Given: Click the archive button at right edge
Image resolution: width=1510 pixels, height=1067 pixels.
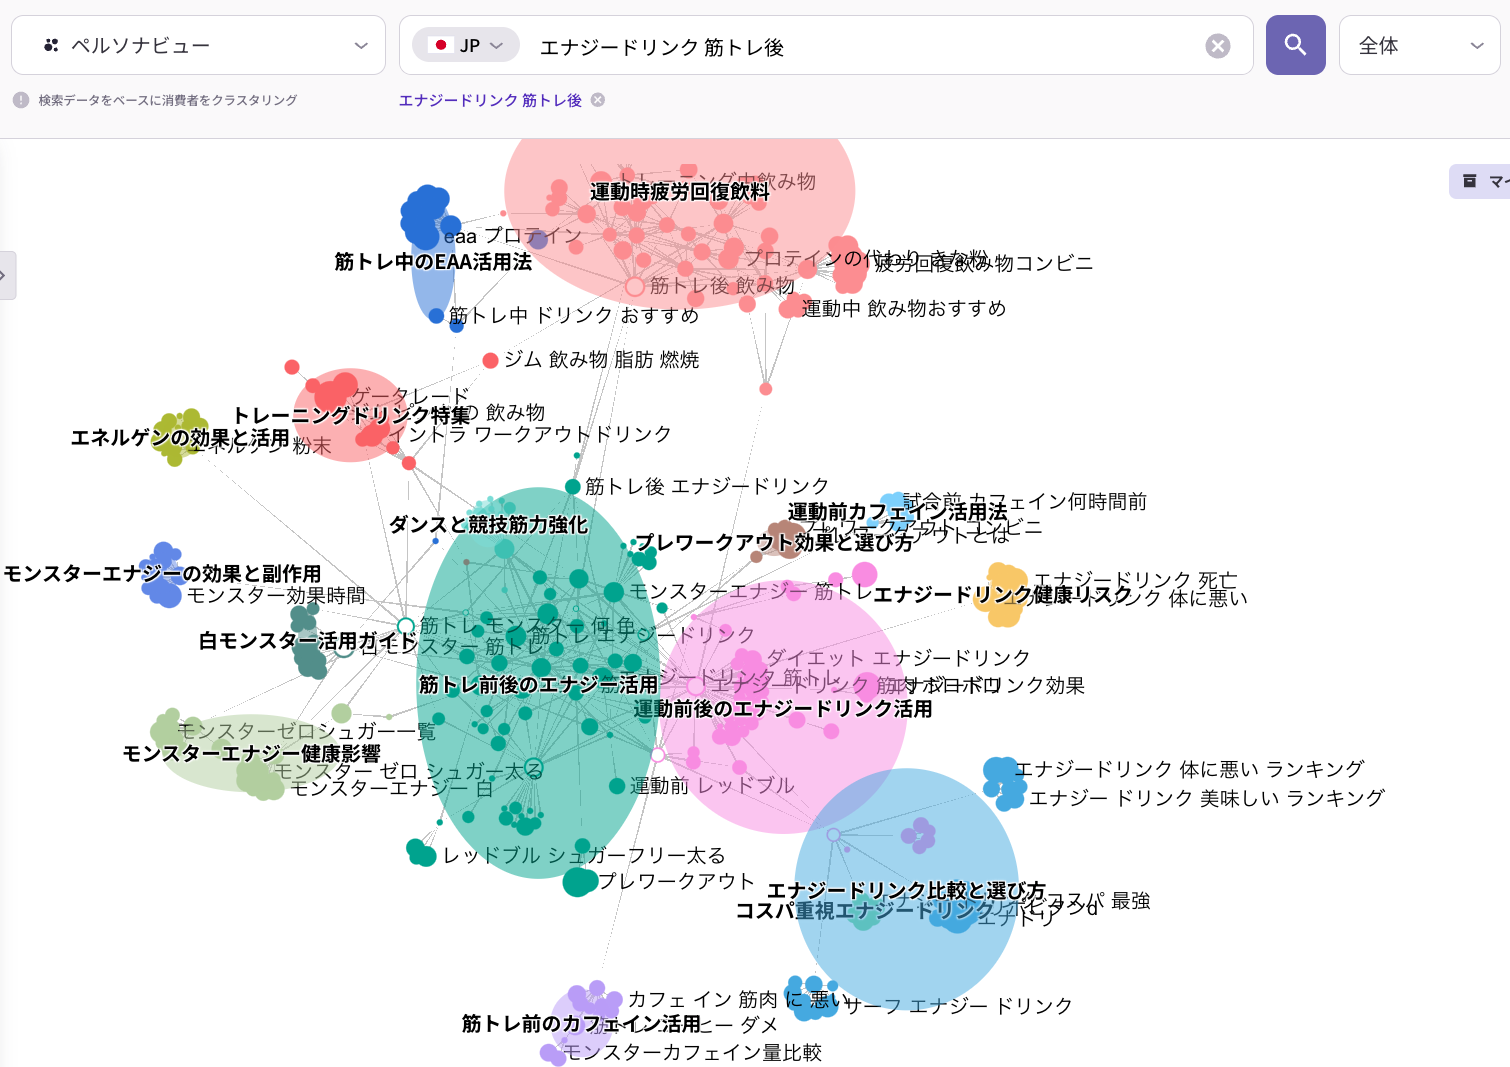Looking at the screenshot, I should tap(1480, 181).
